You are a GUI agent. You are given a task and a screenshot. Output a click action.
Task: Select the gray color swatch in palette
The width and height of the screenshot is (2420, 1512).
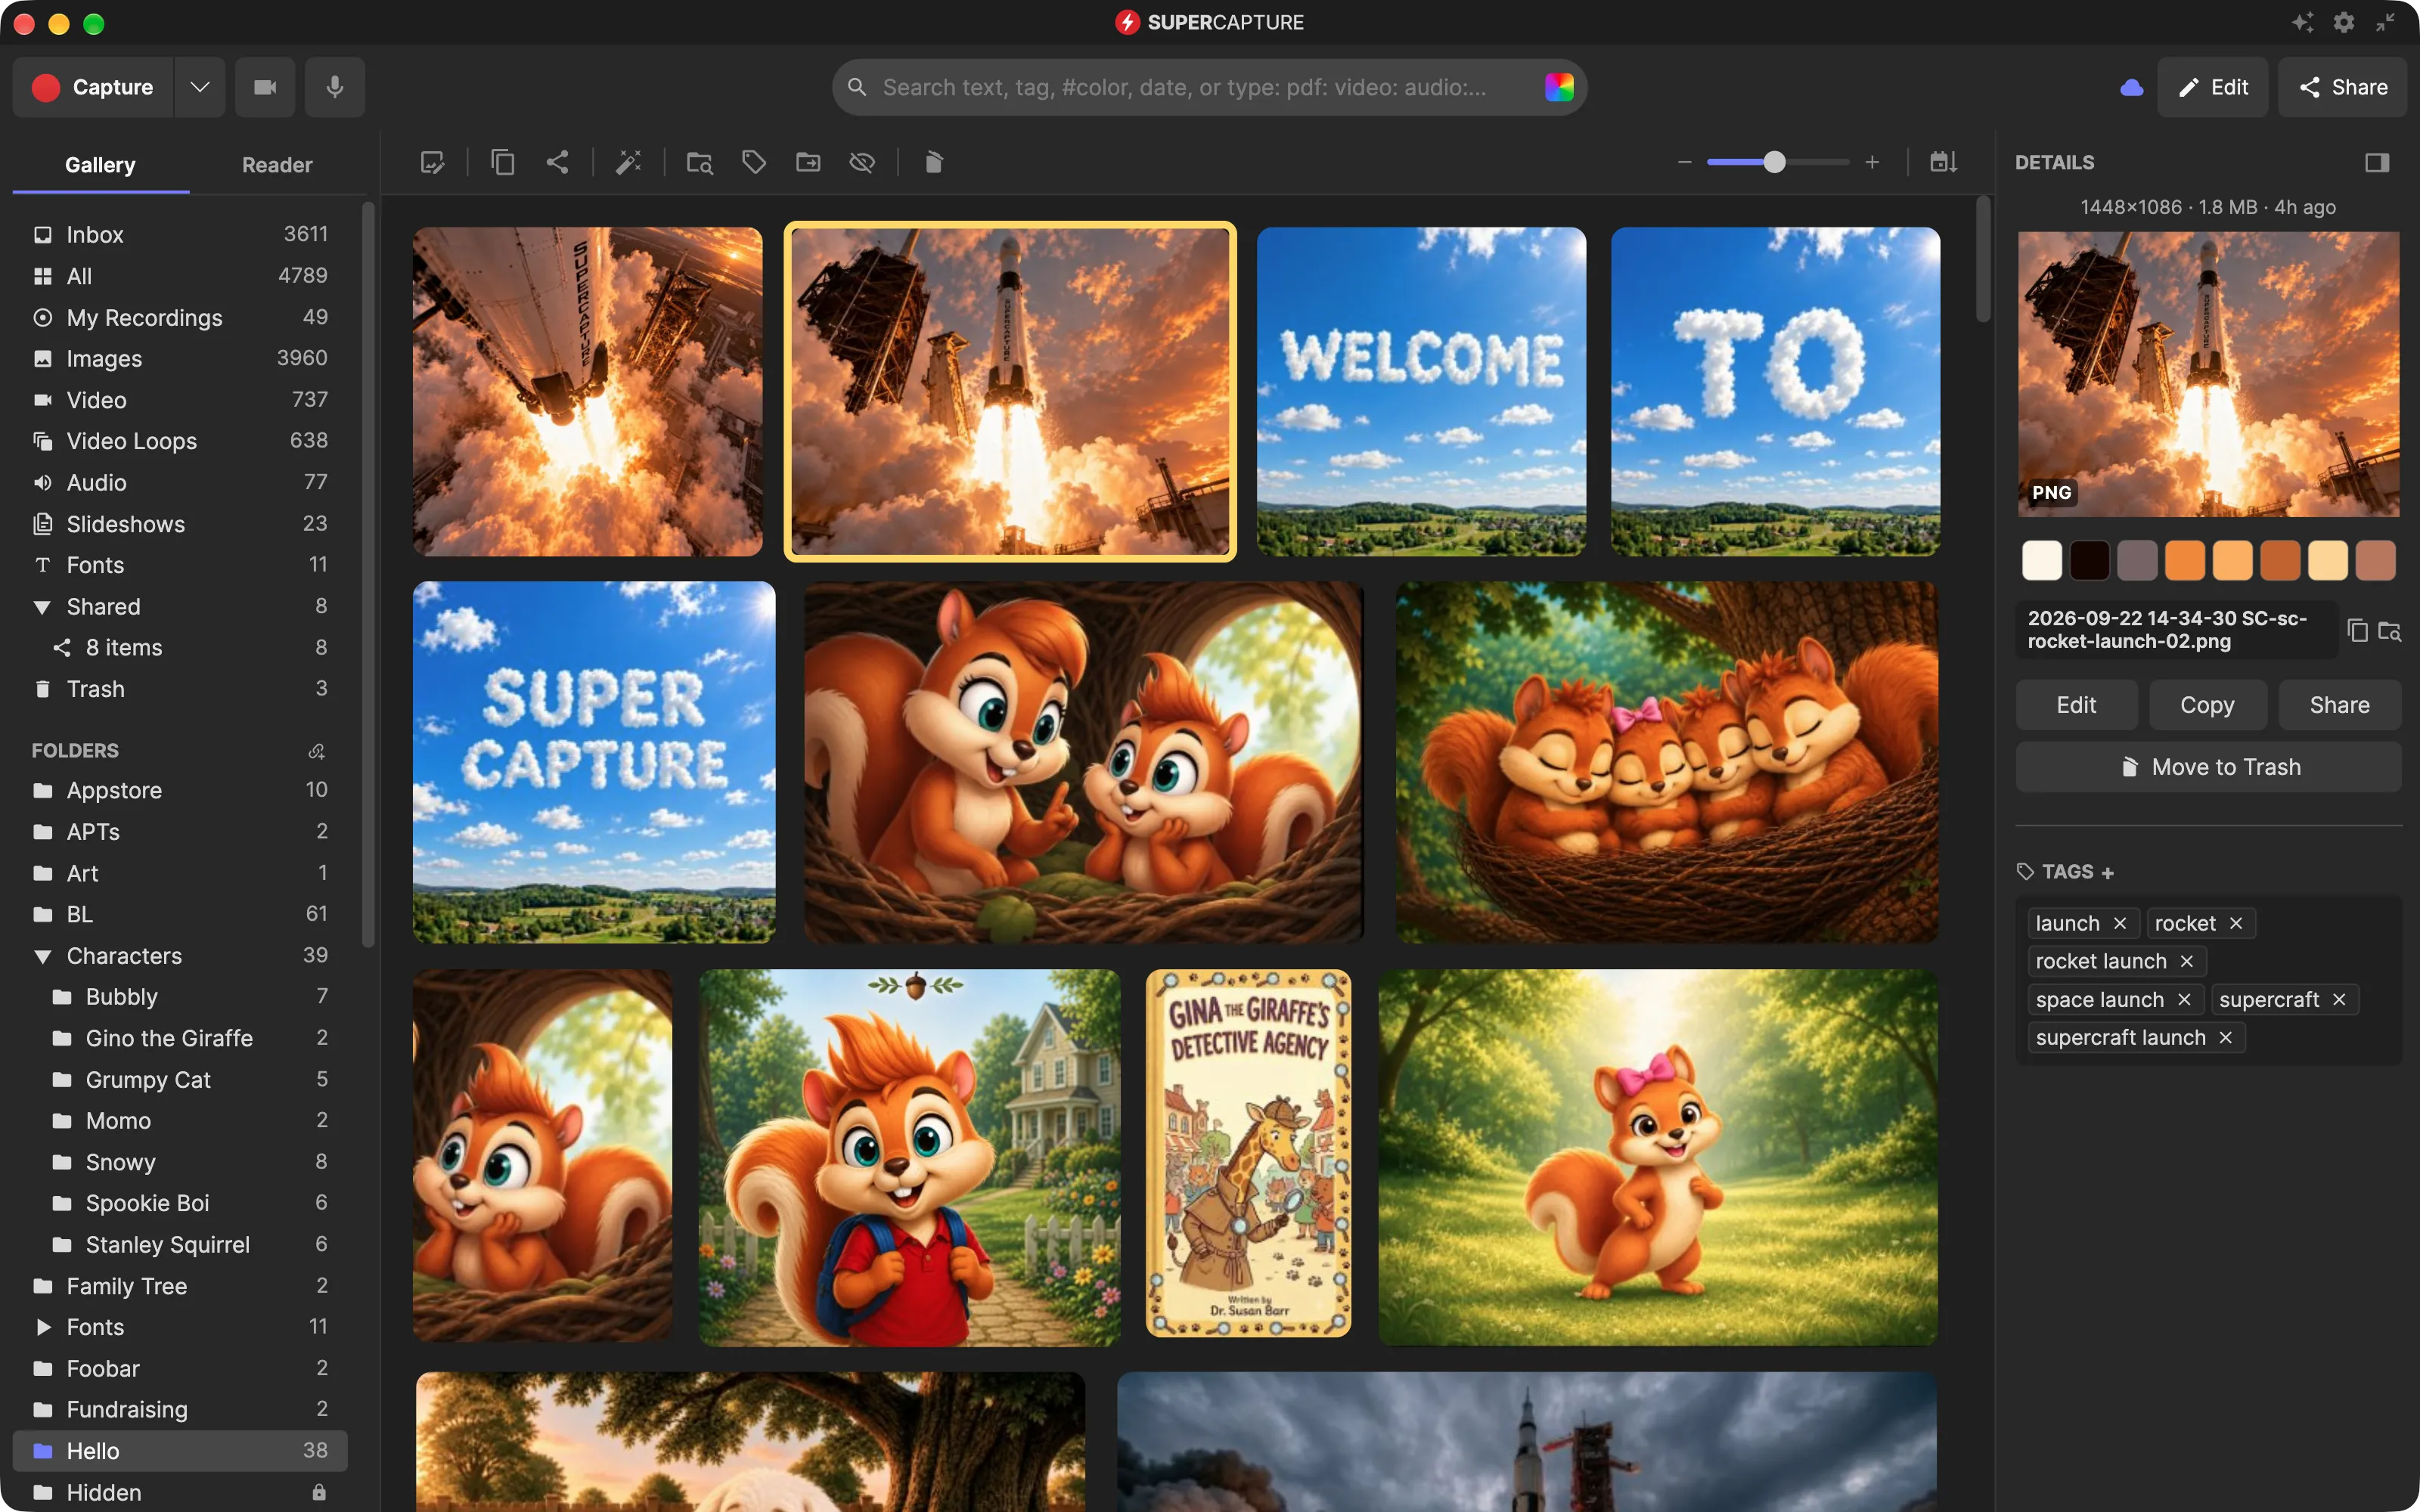(2137, 560)
